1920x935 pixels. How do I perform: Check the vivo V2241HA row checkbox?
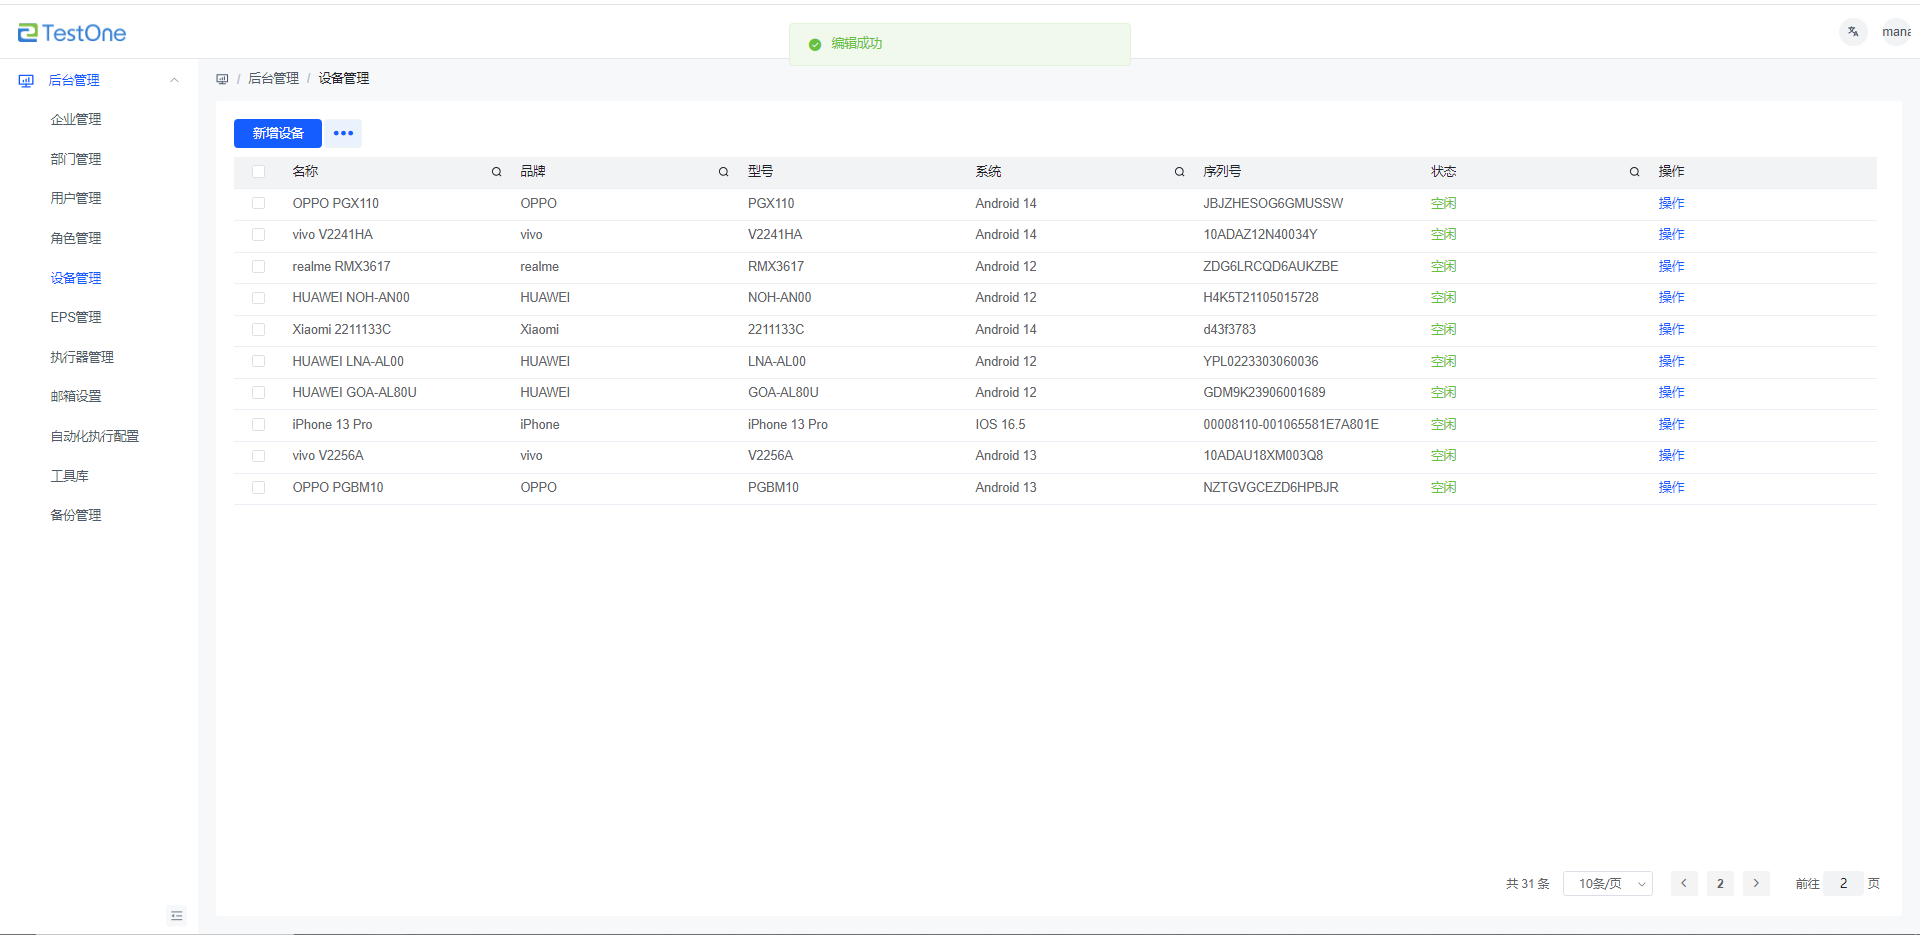(x=258, y=235)
